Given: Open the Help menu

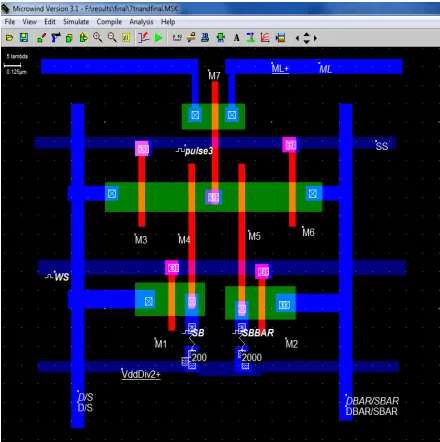Looking at the screenshot, I should [x=168, y=22].
